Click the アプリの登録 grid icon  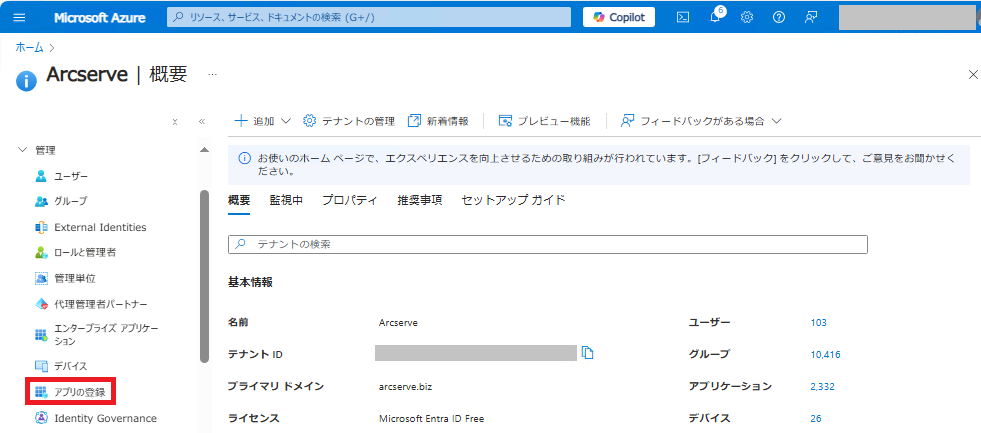pyautogui.click(x=41, y=392)
